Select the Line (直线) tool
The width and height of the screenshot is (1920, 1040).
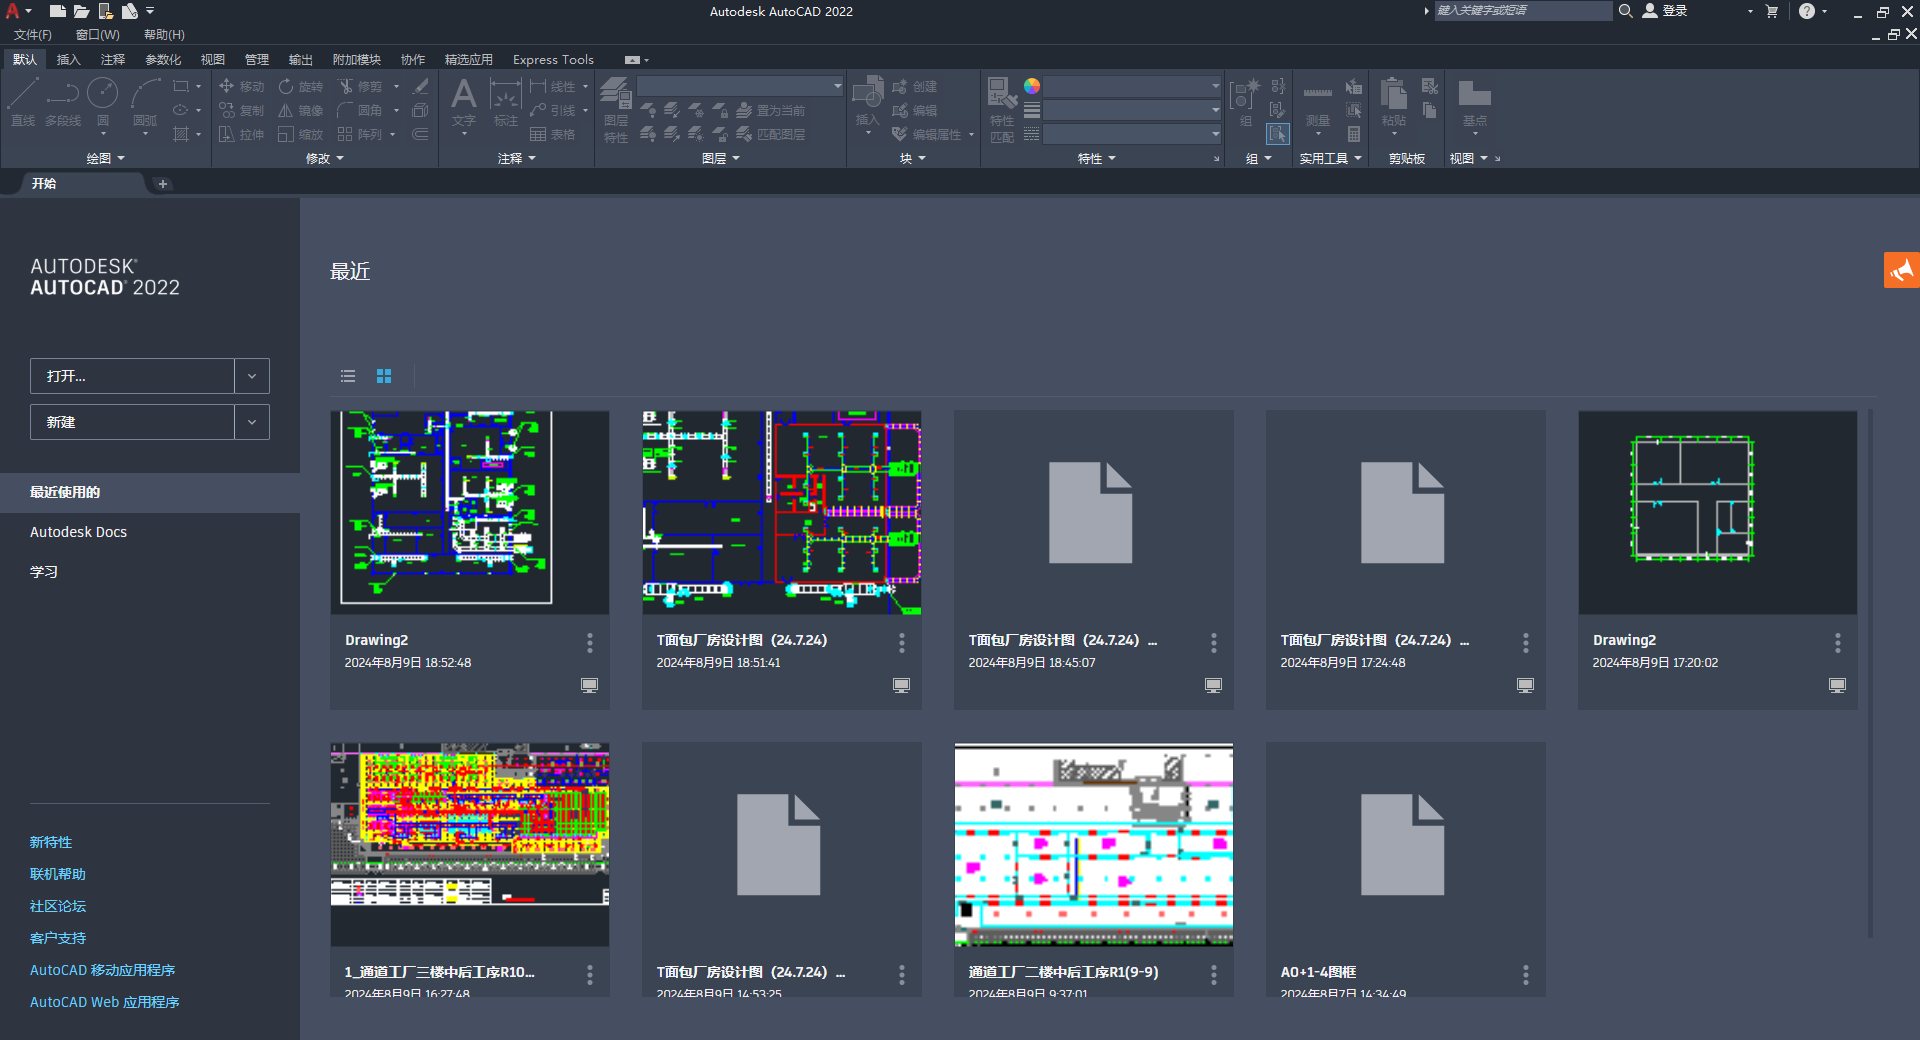point(23,102)
